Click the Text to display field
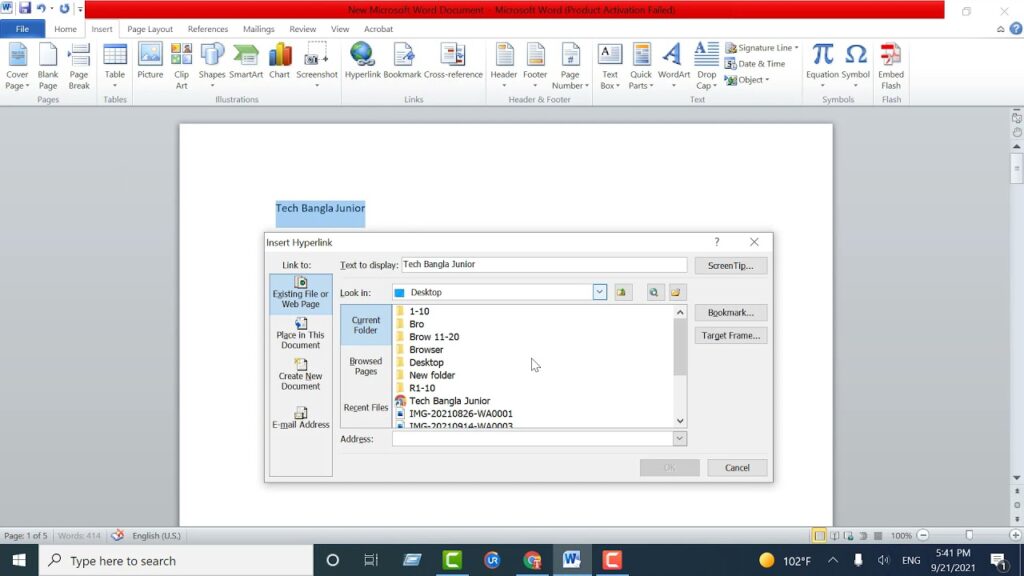The image size is (1024, 576). coord(544,264)
